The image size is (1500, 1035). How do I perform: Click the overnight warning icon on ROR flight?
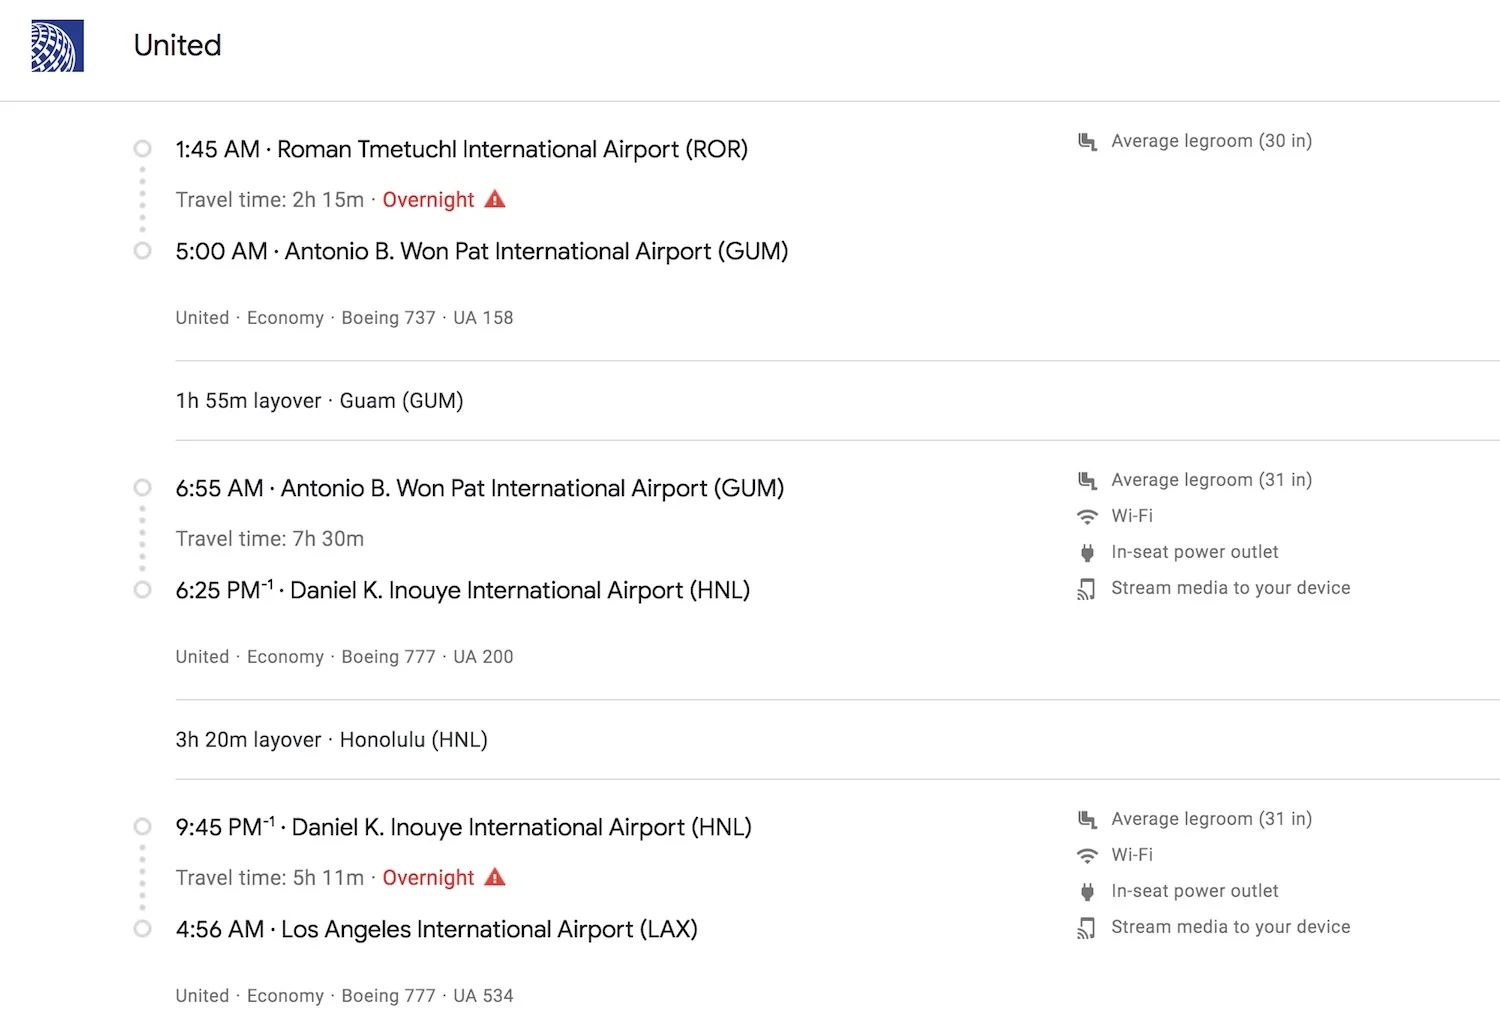pyautogui.click(x=495, y=199)
